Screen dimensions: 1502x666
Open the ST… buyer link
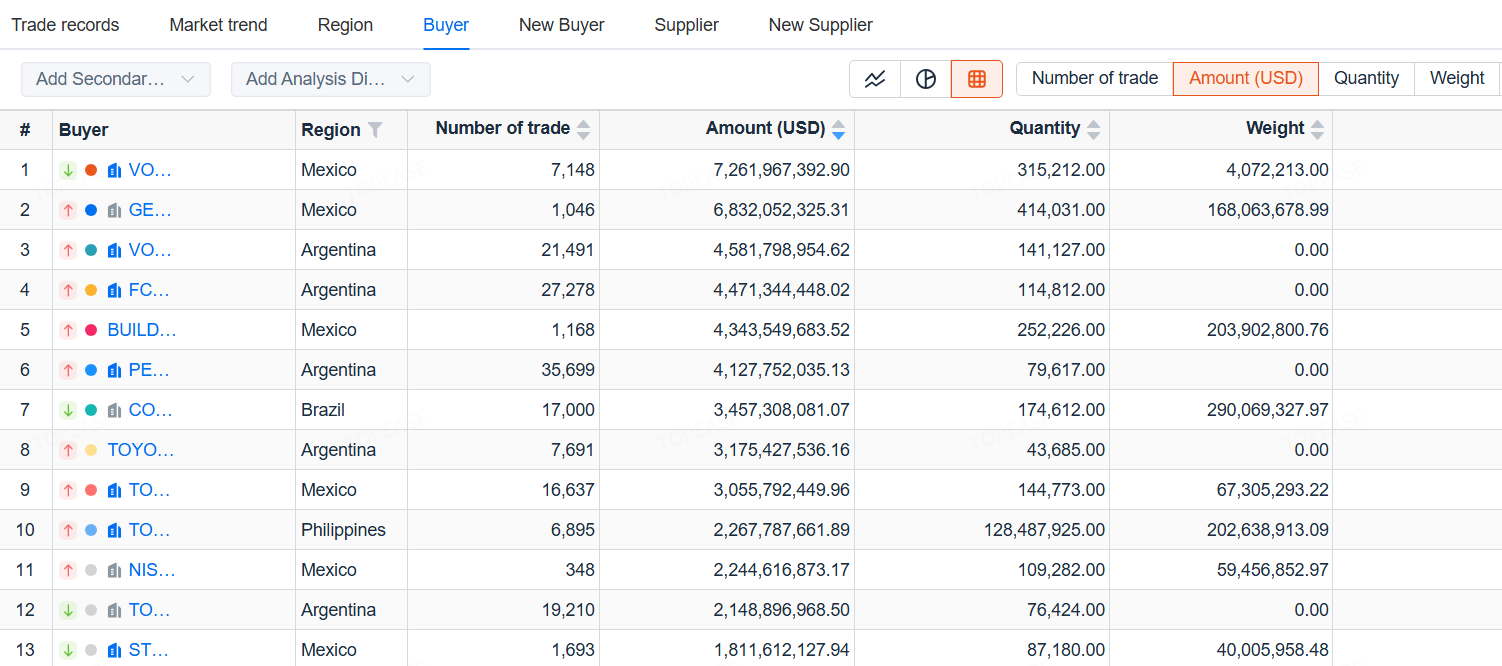[149, 650]
